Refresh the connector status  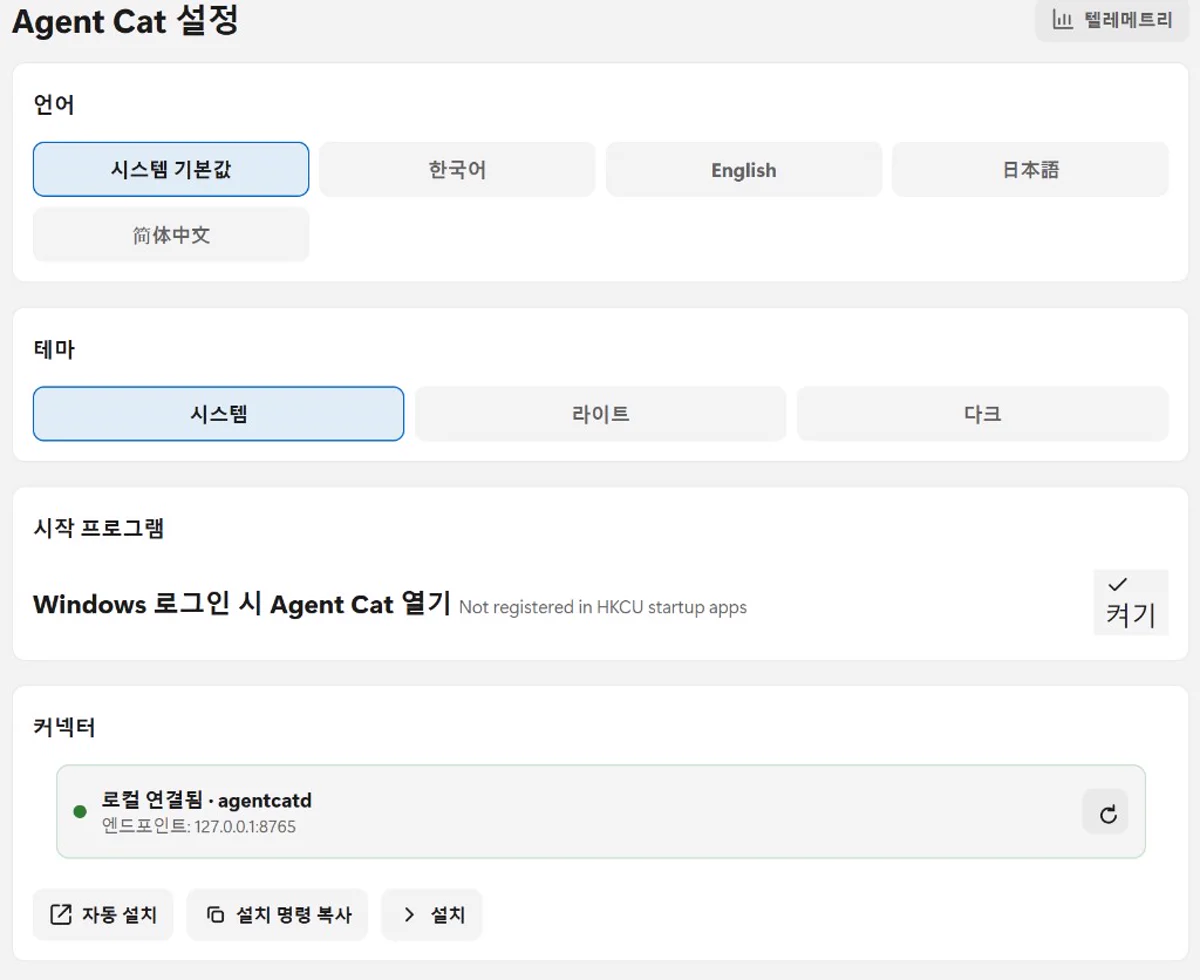pos(1106,812)
